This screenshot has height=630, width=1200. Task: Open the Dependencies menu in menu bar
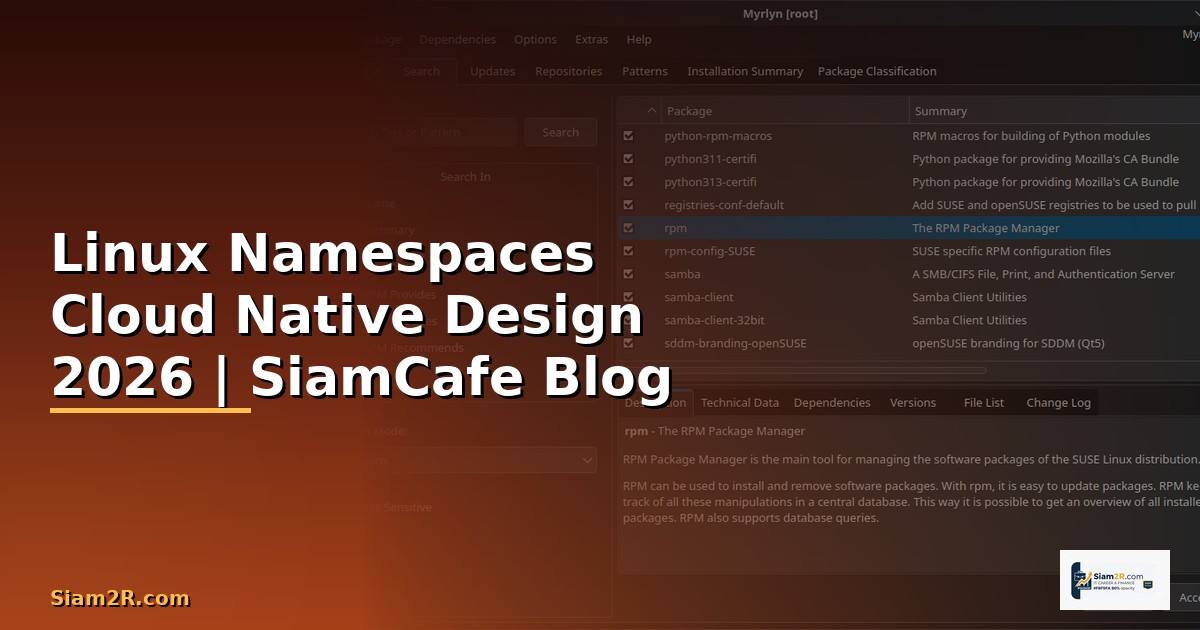(x=457, y=40)
